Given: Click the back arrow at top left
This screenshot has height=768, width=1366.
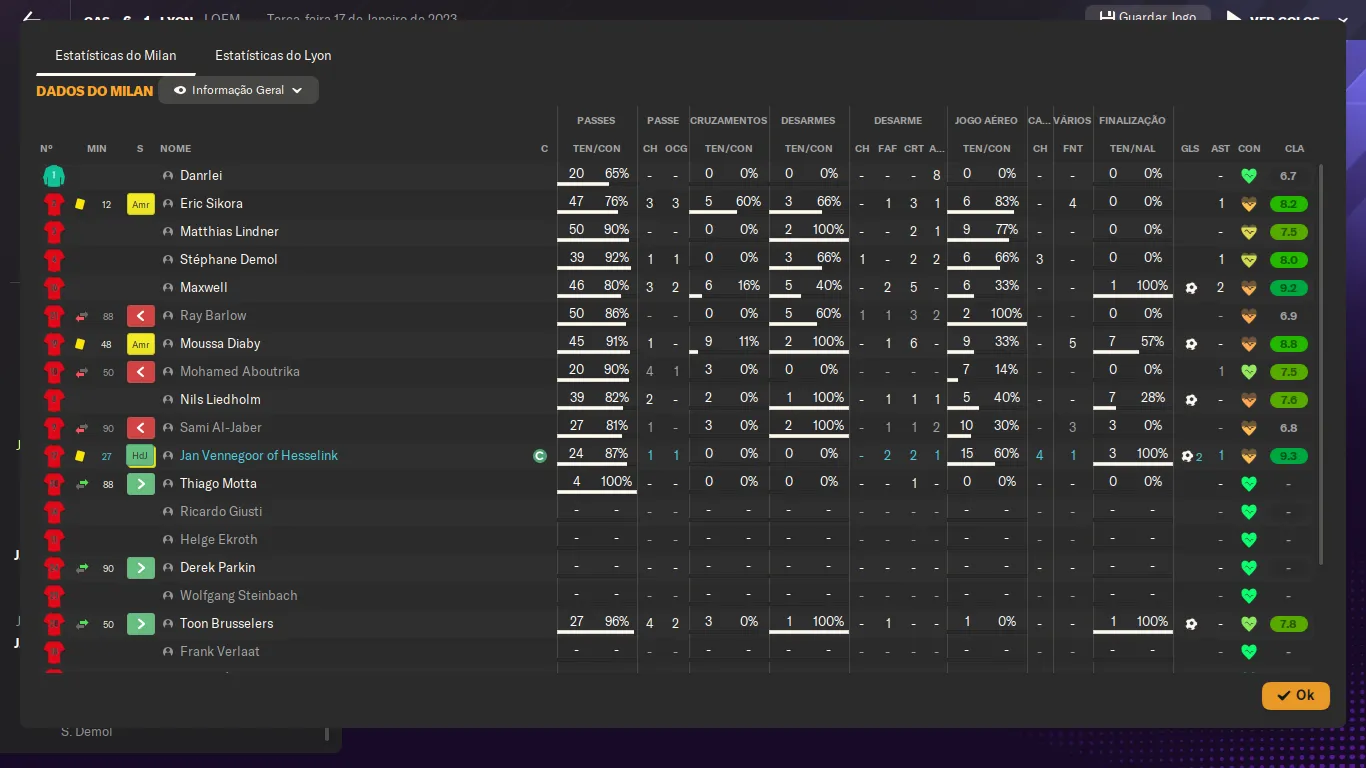Looking at the screenshot, I should click(x=31, y=18).
